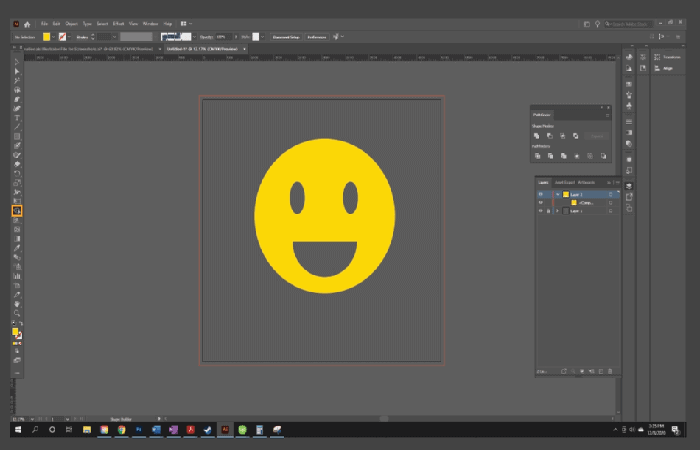Switch to Artboards tab
The image size is (700, 450).
point(586,183)
